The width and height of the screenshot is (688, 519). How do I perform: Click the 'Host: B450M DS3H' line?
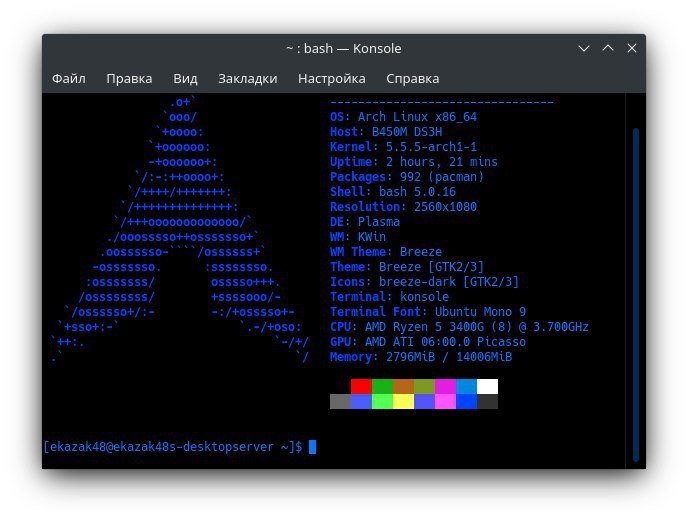(x=386, y=132)
